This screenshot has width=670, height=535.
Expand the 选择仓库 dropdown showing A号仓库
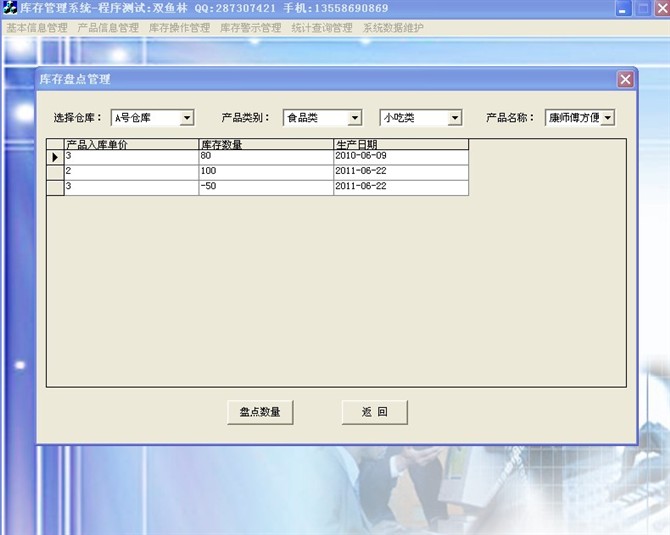tap(187, 118)
